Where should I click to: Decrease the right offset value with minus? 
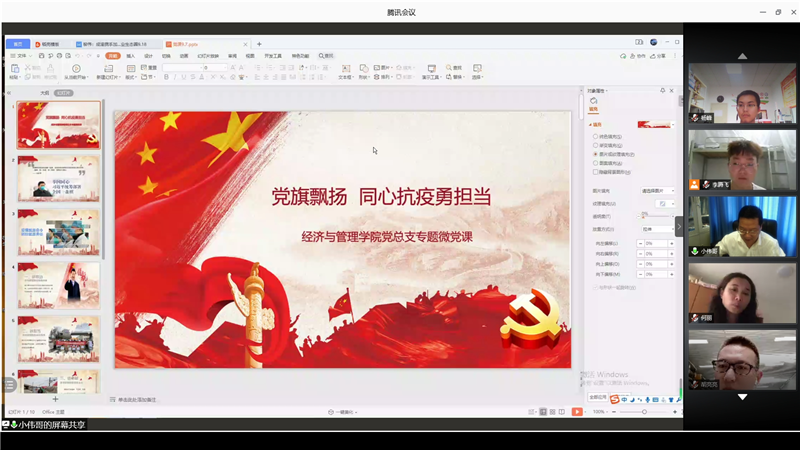640,254
